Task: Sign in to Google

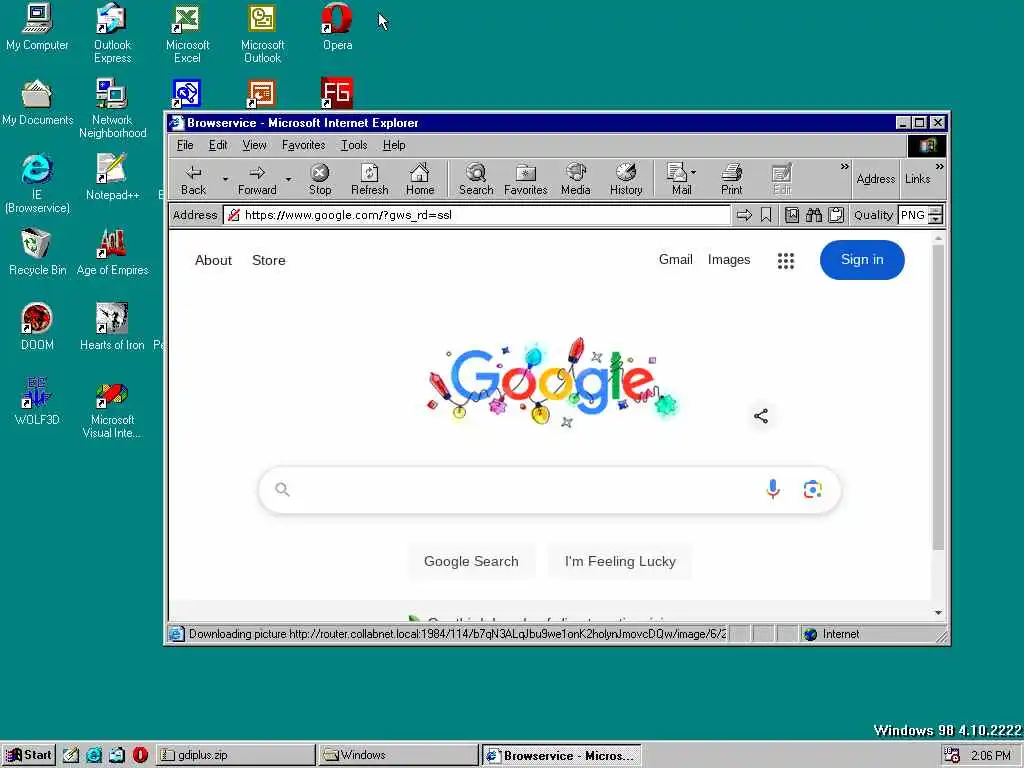Action: pyautogui.click(x=862, y=260)
